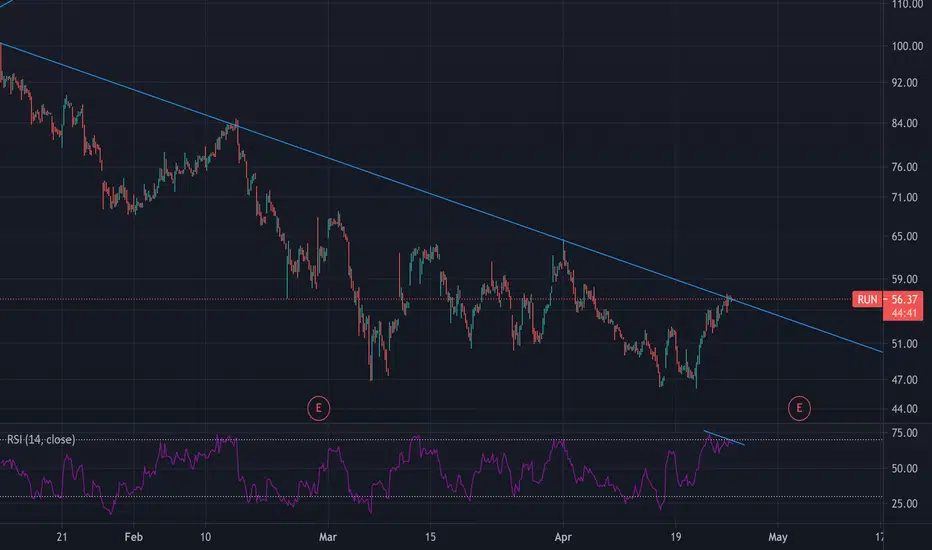Select the RSI (14, close) indicator label
Viewport: 932px width, 550px height.
click(x=41, y=439)
